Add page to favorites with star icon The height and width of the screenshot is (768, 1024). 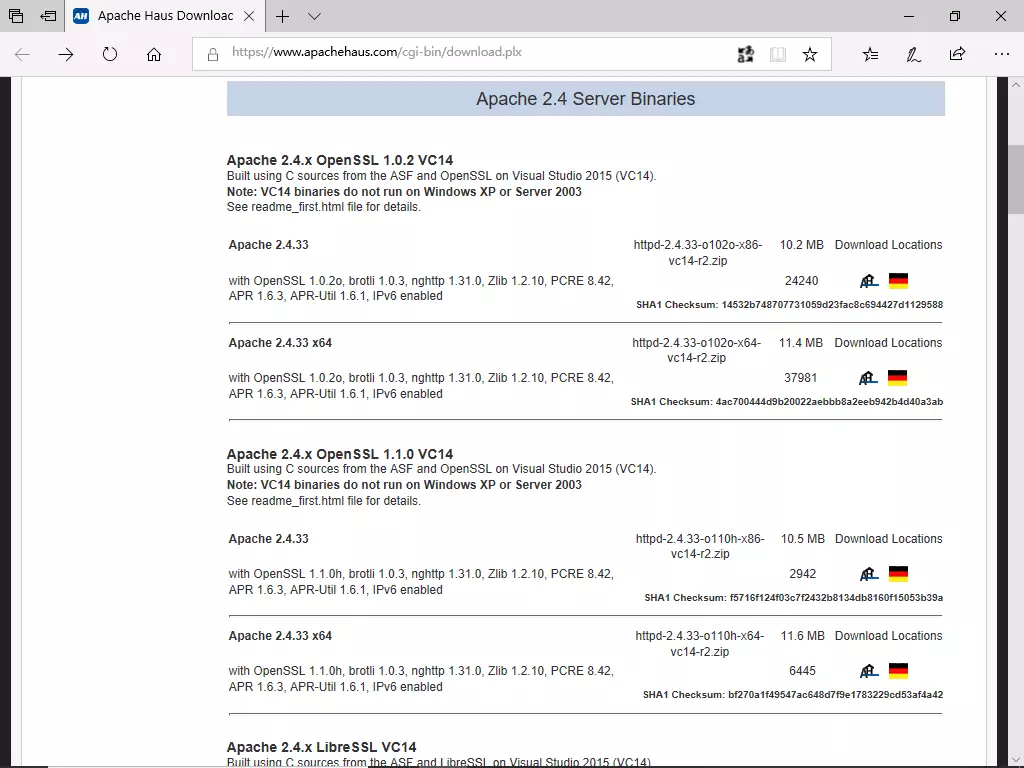pyautogui.click(x=810, y=54)
